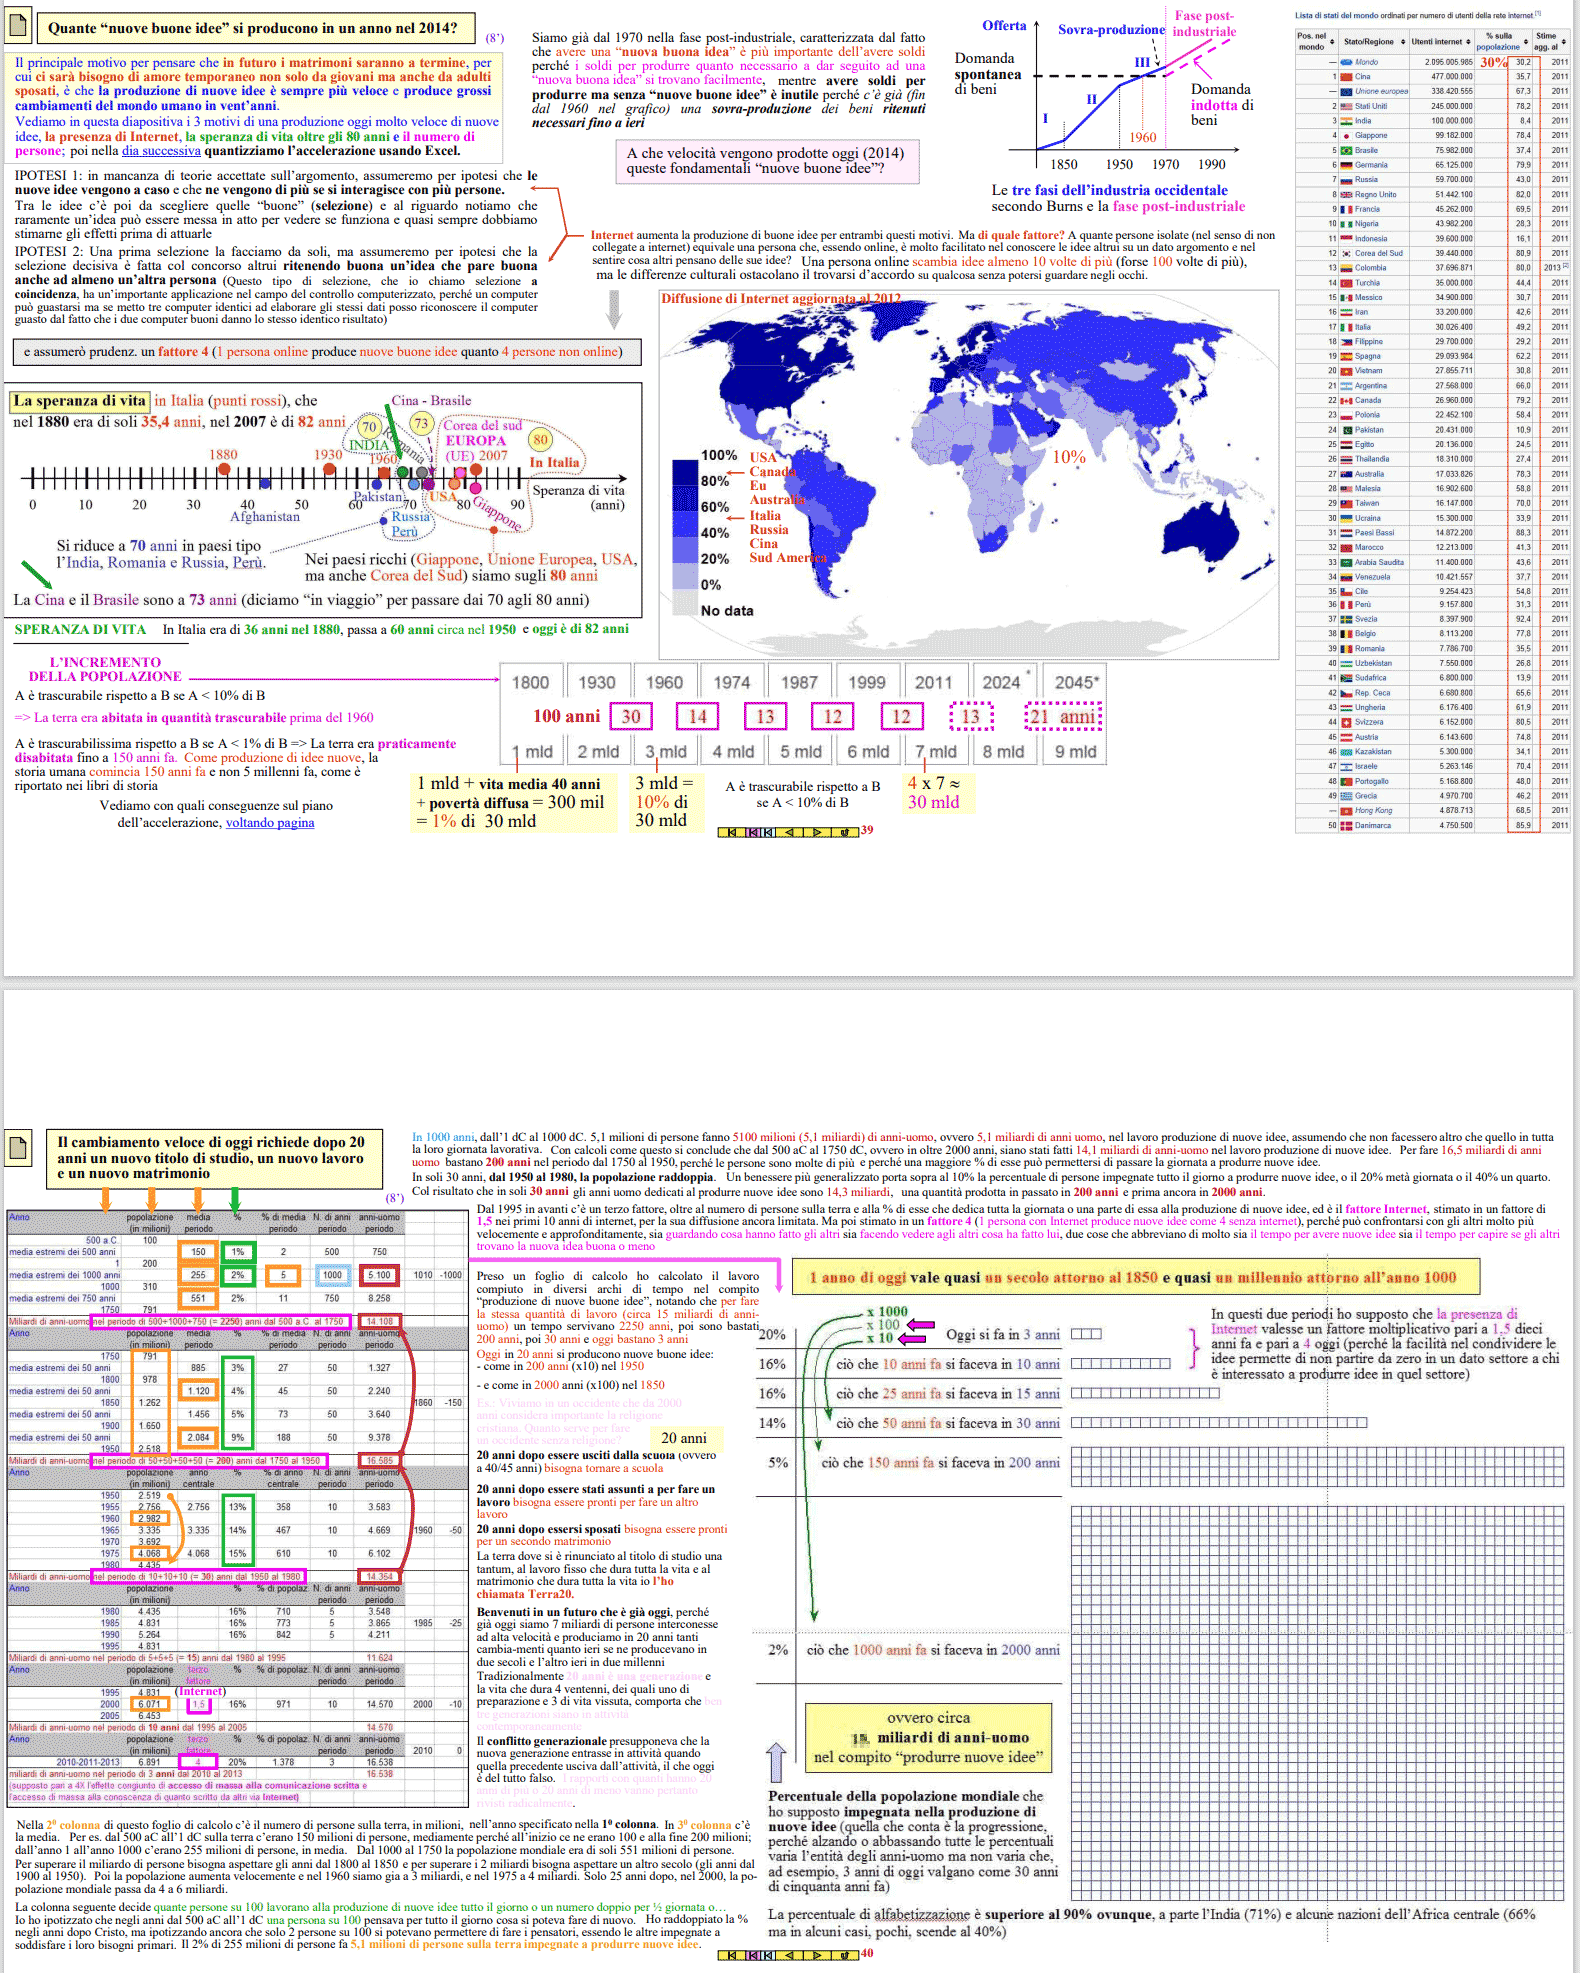Viewport: 1580px width, 1973px height.
Task: Select the '1974' year tab in timeline
Action: [732, 682]
